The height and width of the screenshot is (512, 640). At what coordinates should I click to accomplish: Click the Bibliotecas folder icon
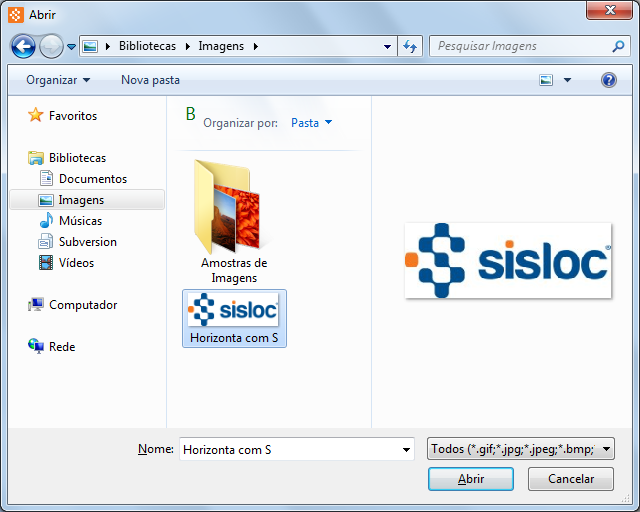[x=36, y=158]
